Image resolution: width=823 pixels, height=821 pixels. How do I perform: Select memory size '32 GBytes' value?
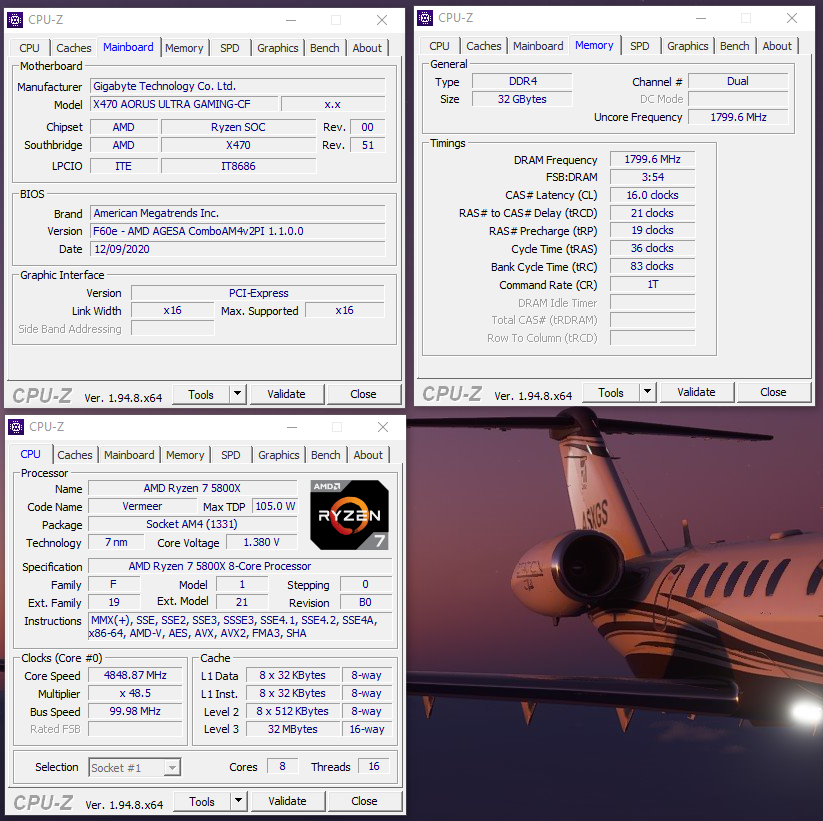(x=522, y=99)
